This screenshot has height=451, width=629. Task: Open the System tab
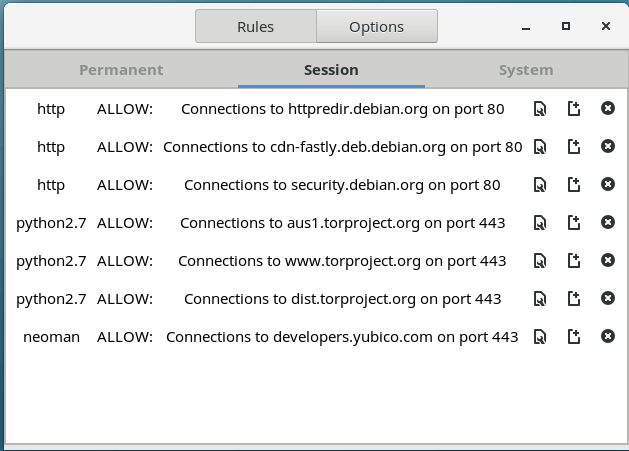526,70
